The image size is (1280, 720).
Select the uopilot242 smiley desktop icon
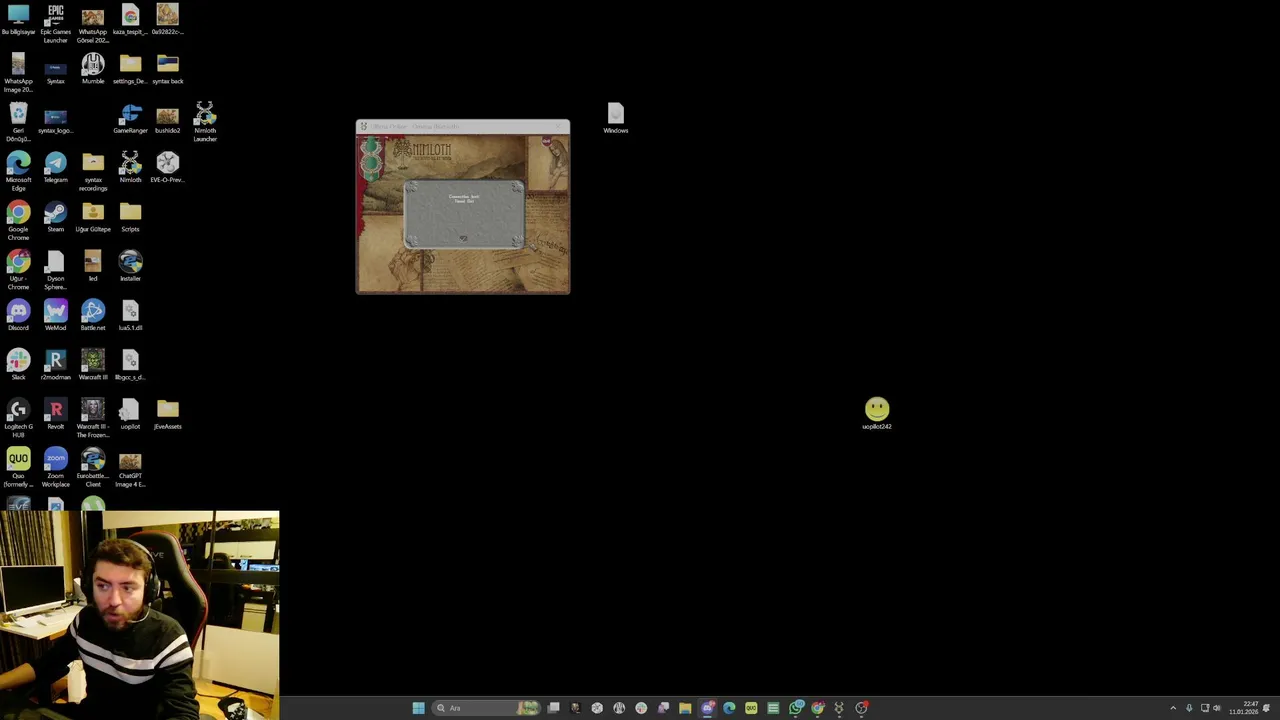(x=877, y=414)
